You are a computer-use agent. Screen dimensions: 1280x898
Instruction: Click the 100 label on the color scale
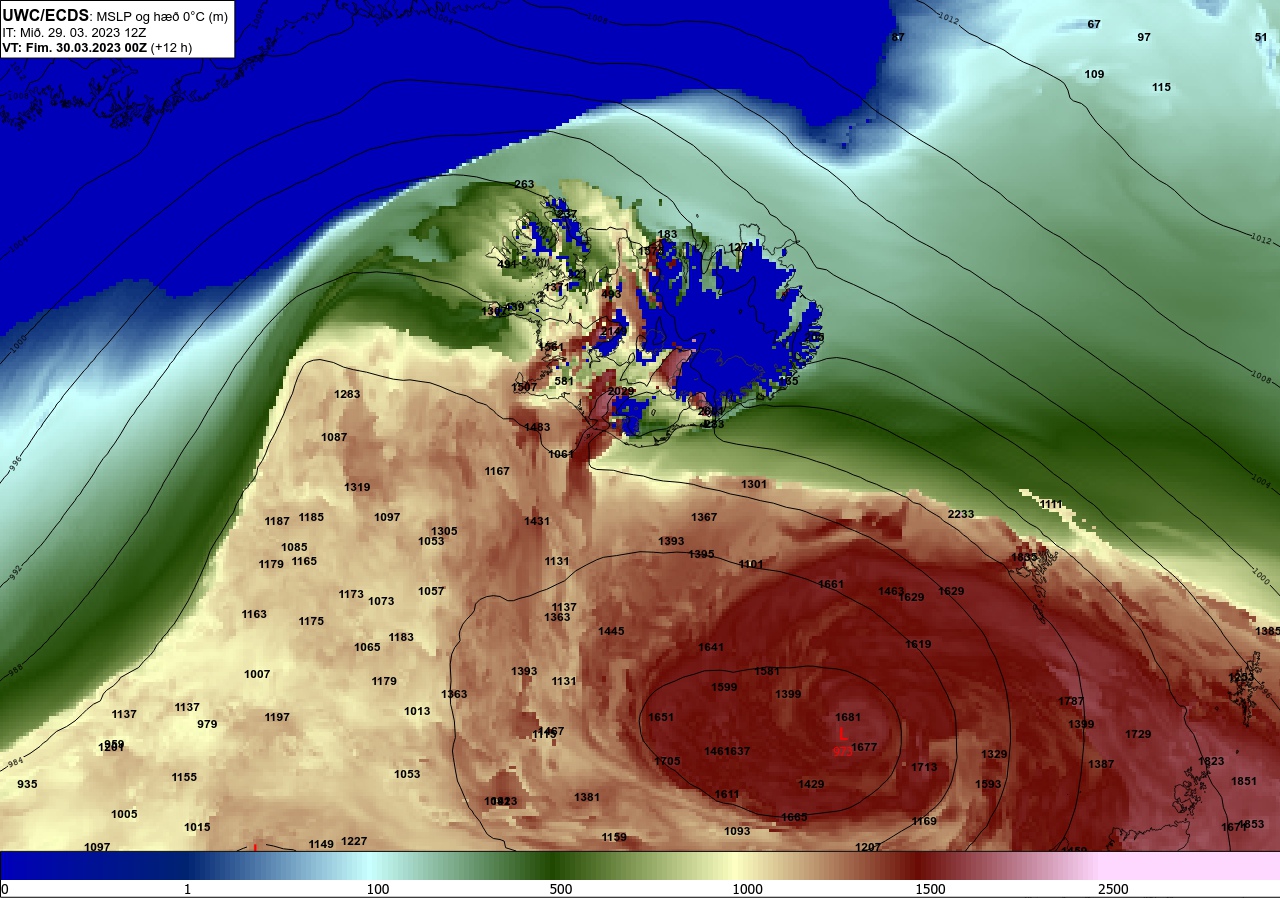377,889
